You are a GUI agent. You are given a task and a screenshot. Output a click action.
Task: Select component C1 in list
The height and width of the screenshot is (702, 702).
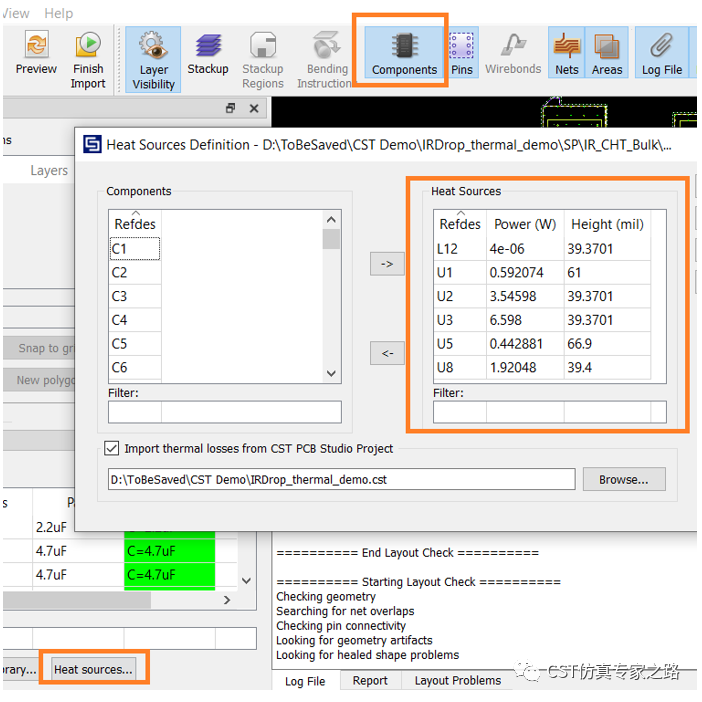[x=135, y=248]
